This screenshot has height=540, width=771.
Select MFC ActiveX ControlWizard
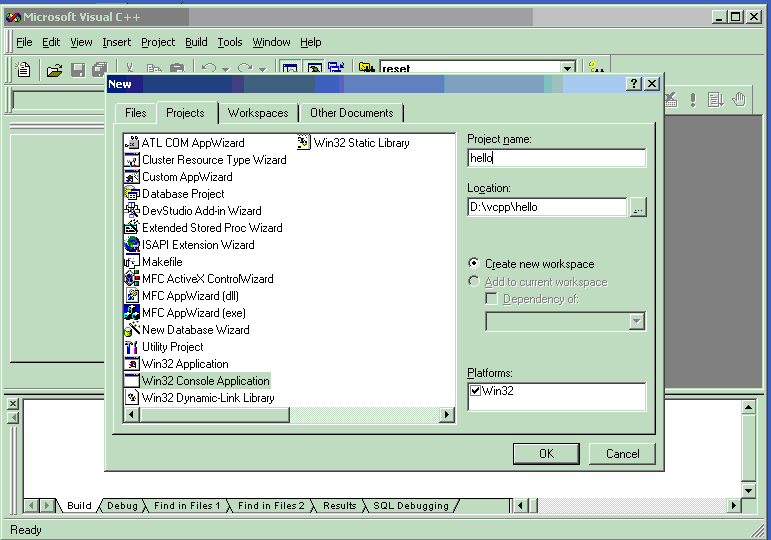click(199, 279)
